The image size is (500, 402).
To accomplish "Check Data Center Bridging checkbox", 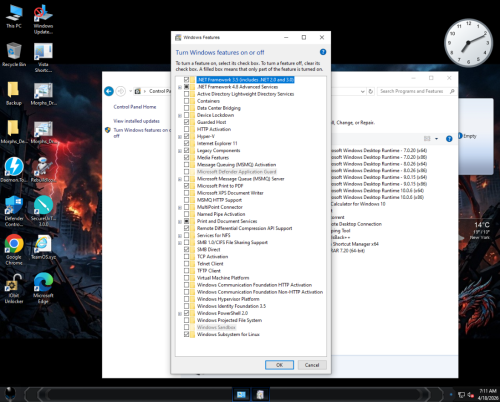I will [x=186, y=108].
